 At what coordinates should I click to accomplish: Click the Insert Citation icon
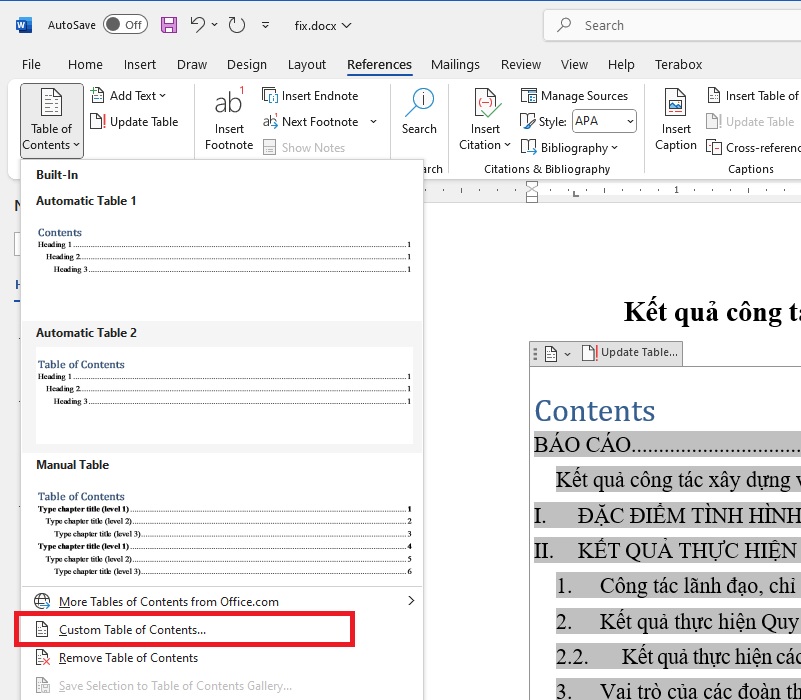[x=485, y=103]
